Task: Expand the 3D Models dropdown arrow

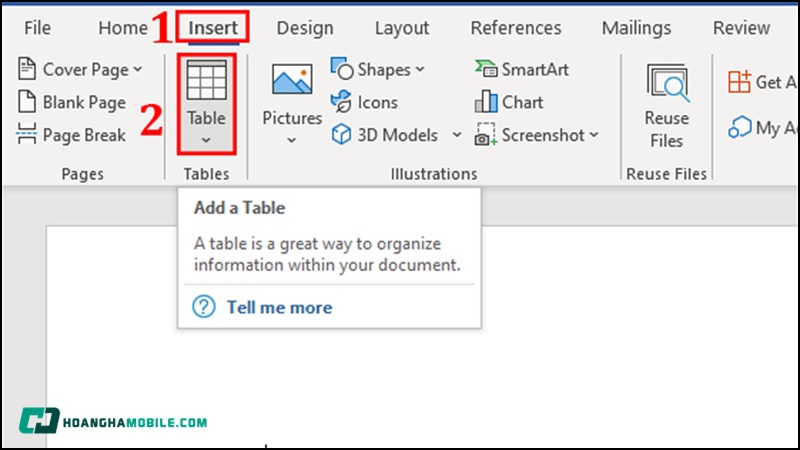Action: (457, 135)
